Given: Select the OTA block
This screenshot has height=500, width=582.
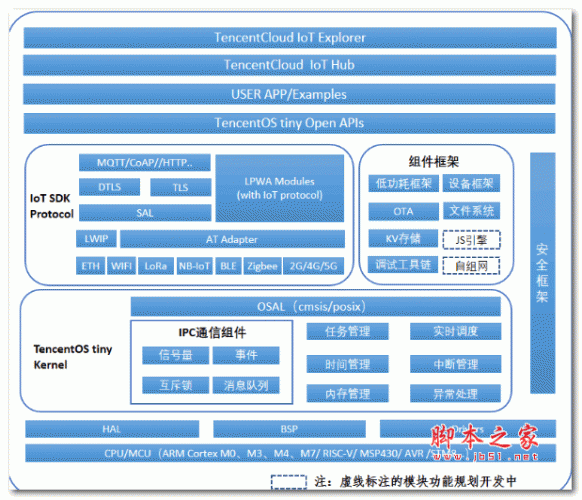Looking at the screenshot, I should (403, 211).
